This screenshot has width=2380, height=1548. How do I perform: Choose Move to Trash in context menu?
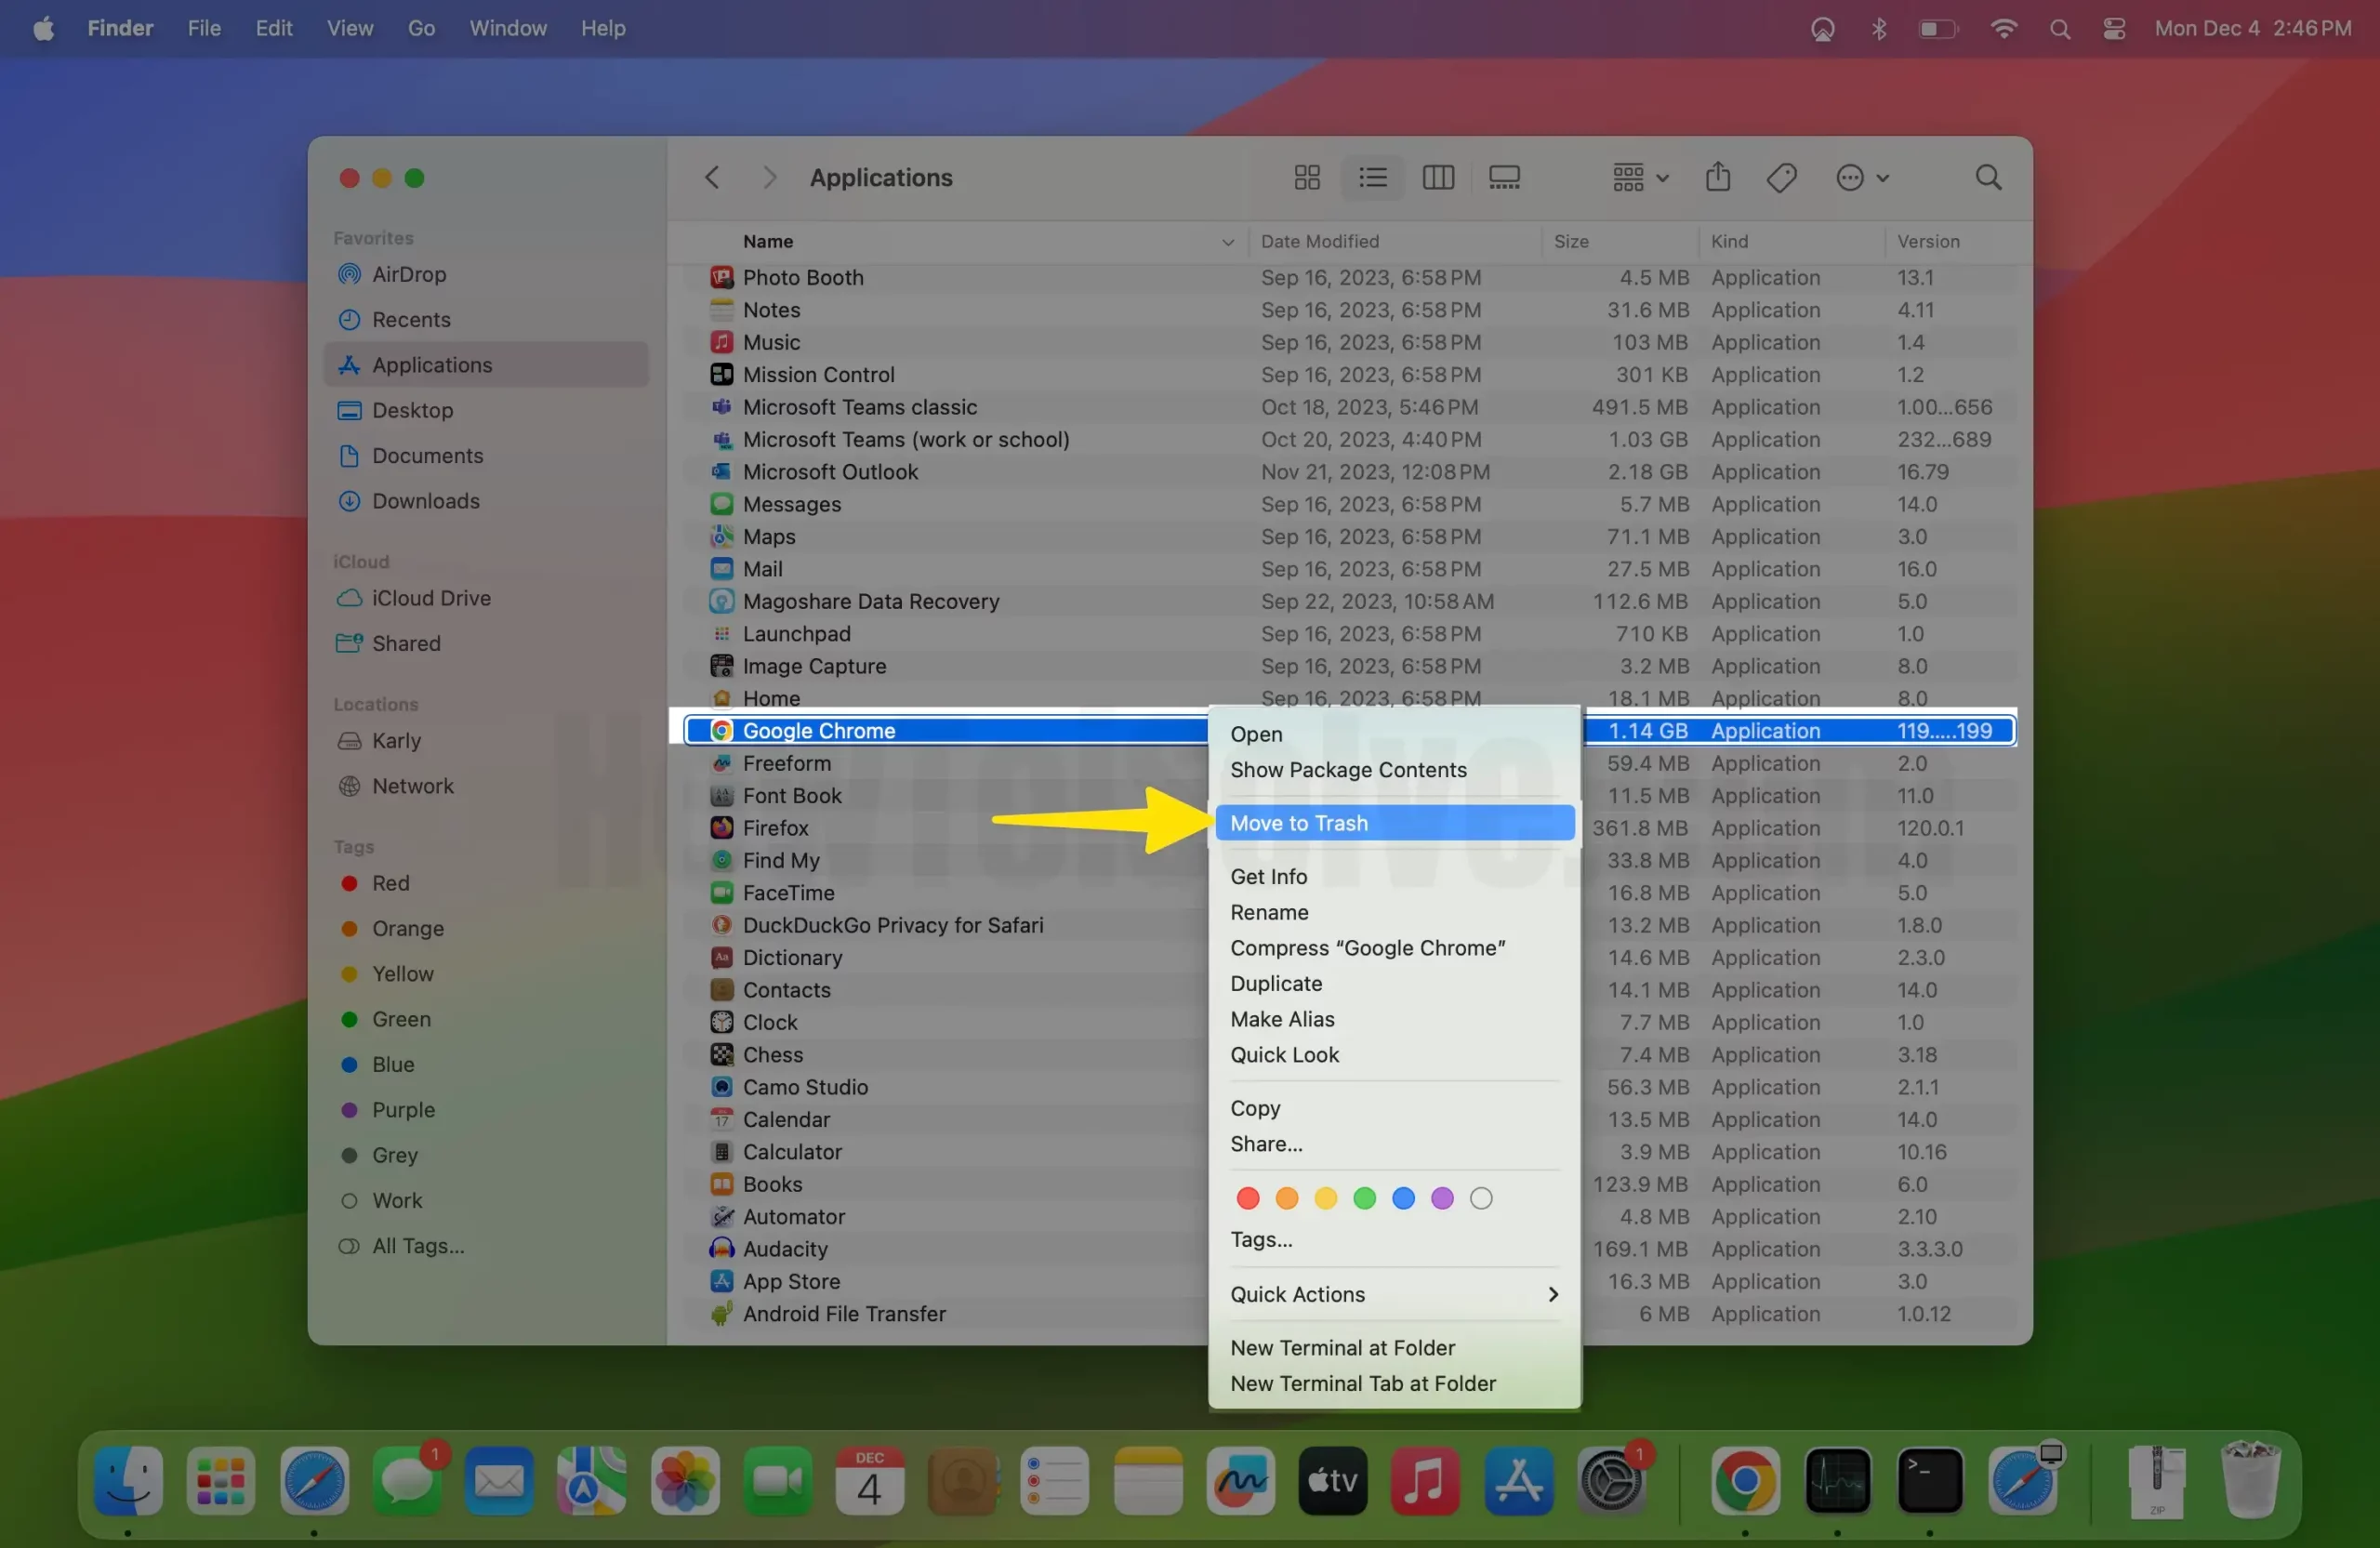[1394, 823]
